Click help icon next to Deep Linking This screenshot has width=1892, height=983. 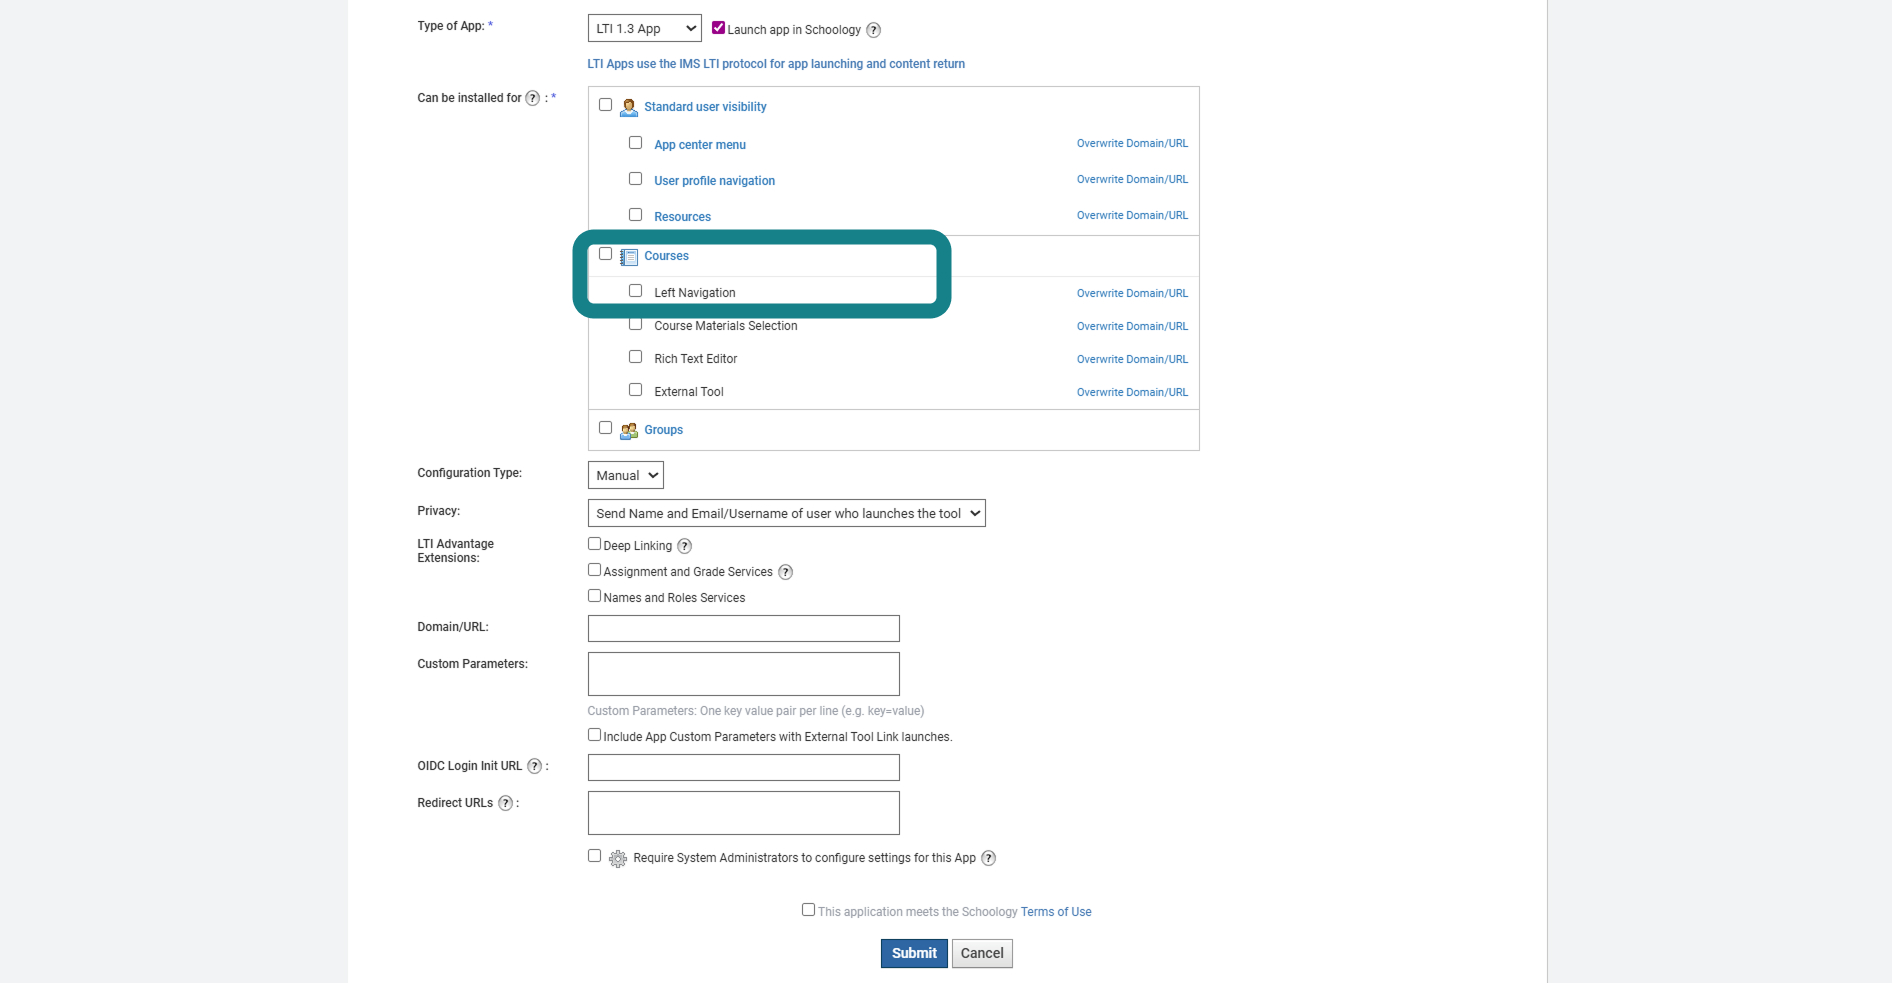[x=684, y=546]
